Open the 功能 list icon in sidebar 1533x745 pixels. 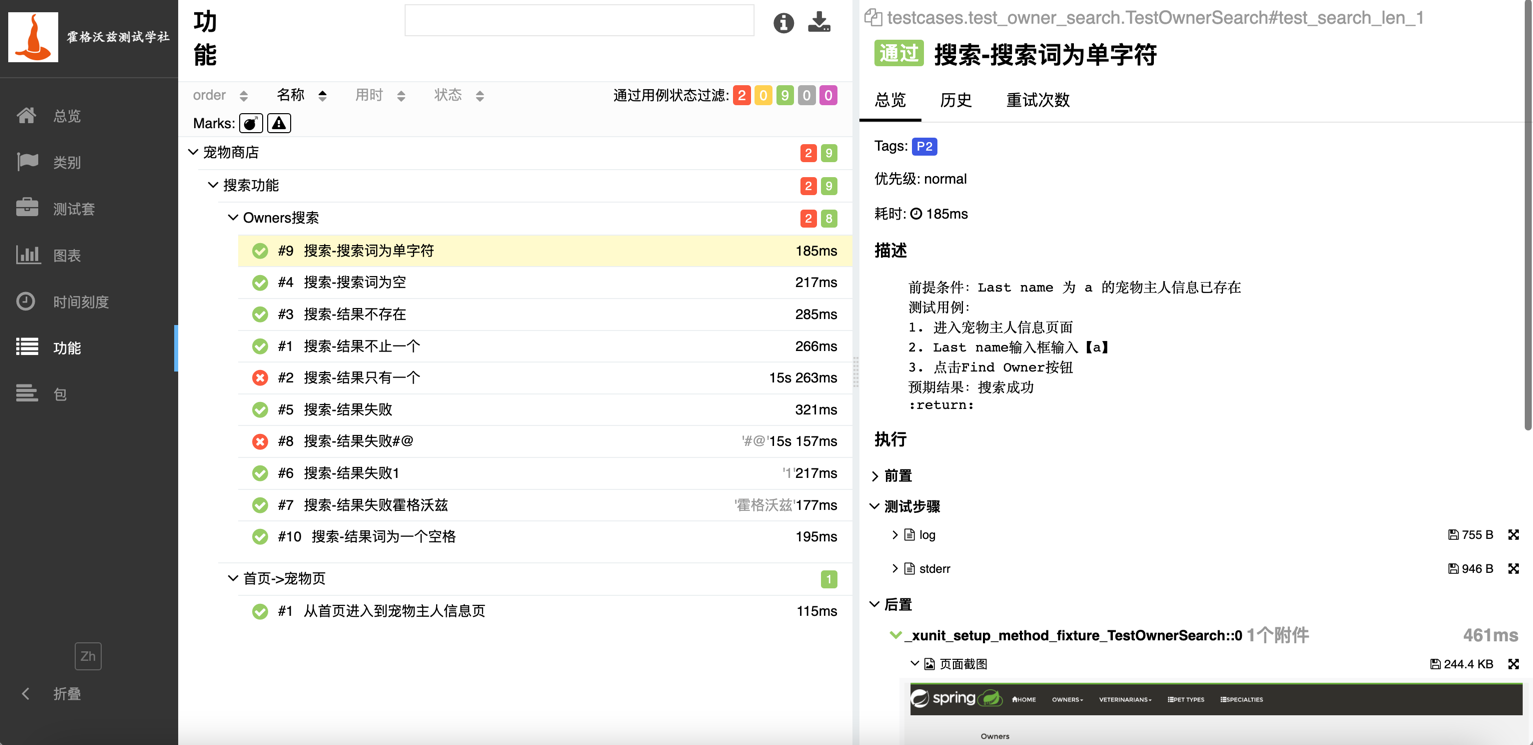27,347
